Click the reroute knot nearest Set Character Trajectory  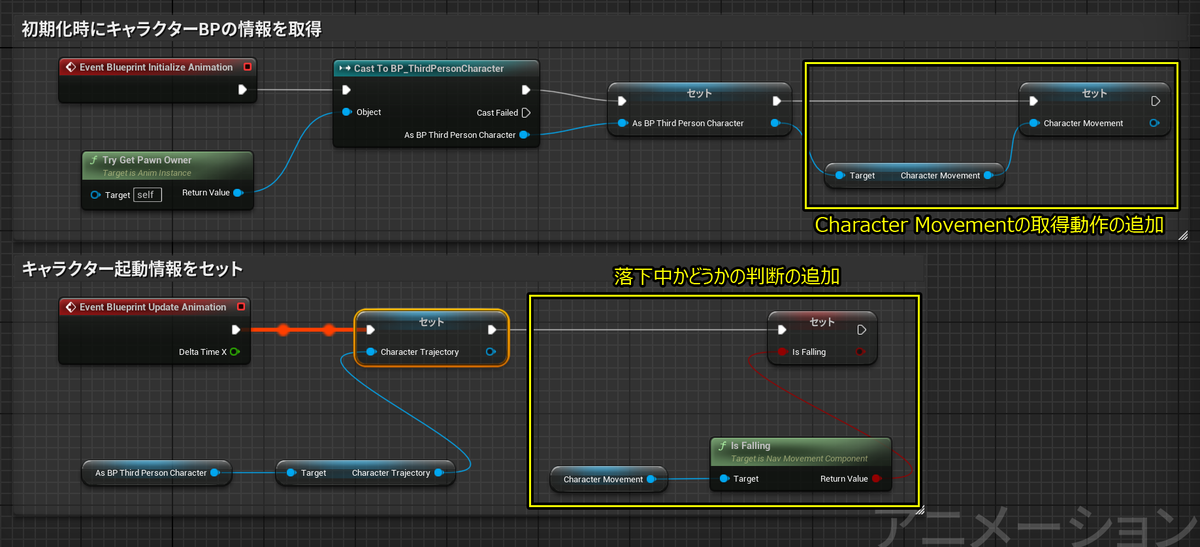pyautogui.click(x=329, y=329)
